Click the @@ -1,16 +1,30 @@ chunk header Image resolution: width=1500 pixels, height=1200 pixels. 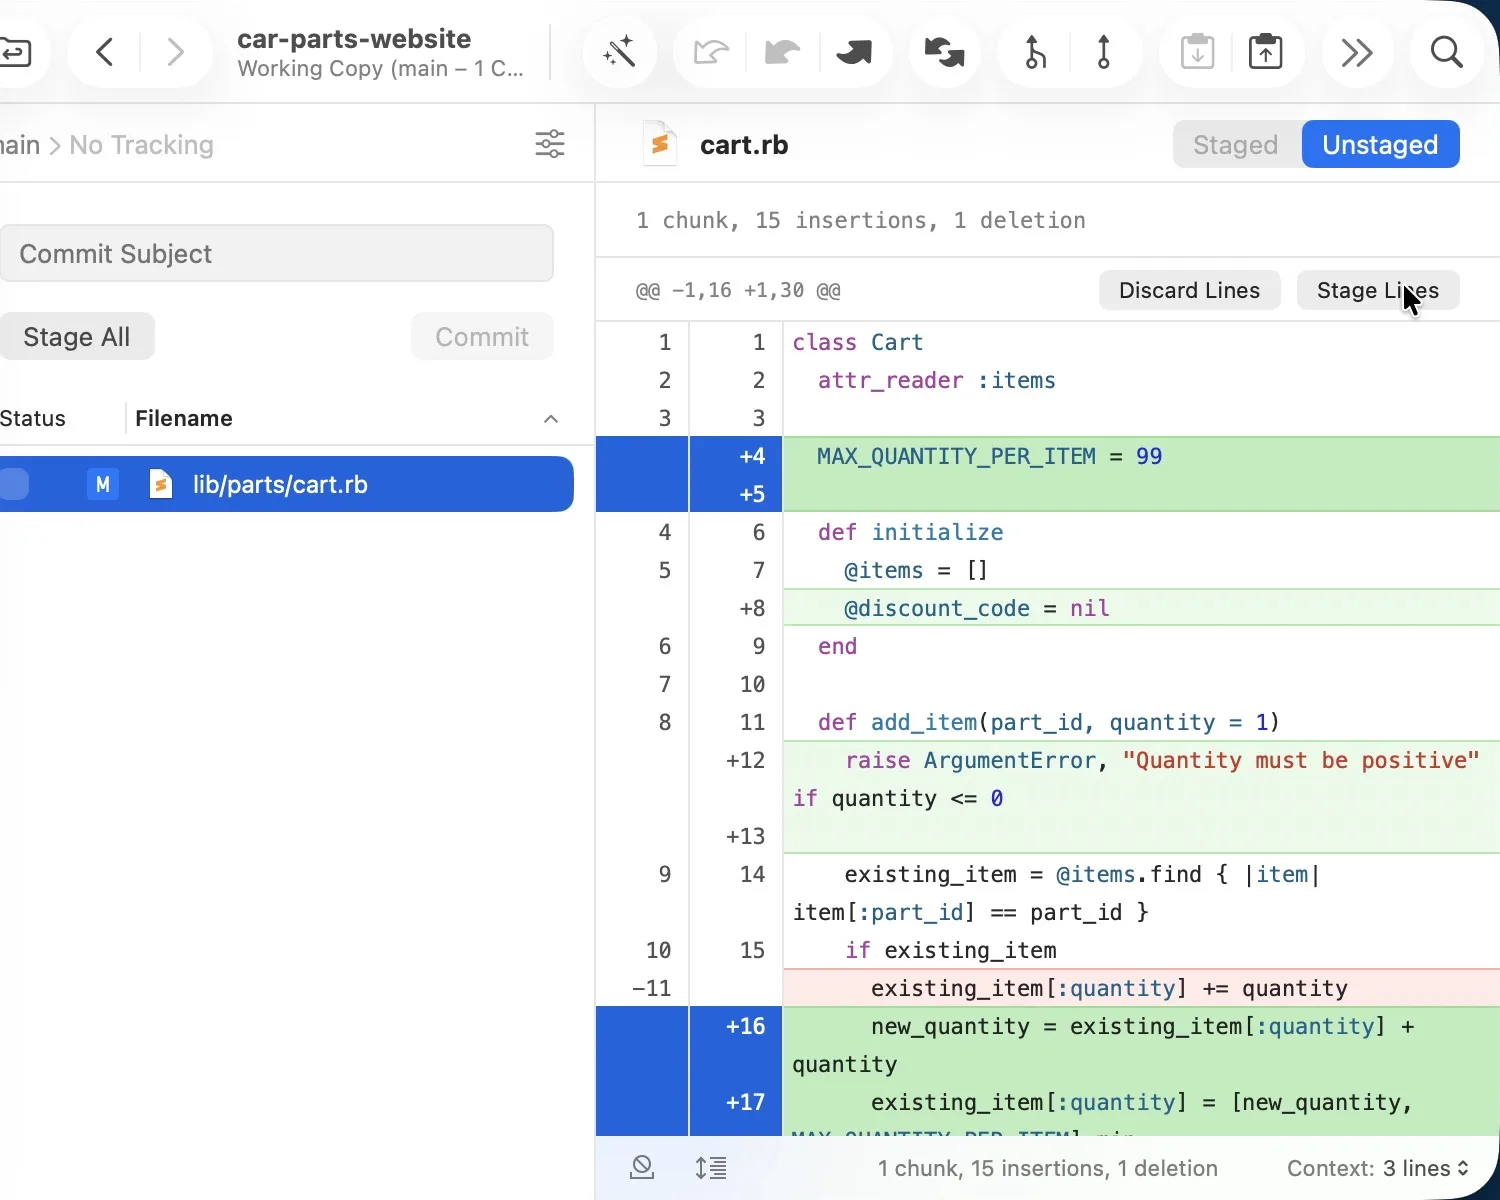pyautogui.click(x=738, y=290)
